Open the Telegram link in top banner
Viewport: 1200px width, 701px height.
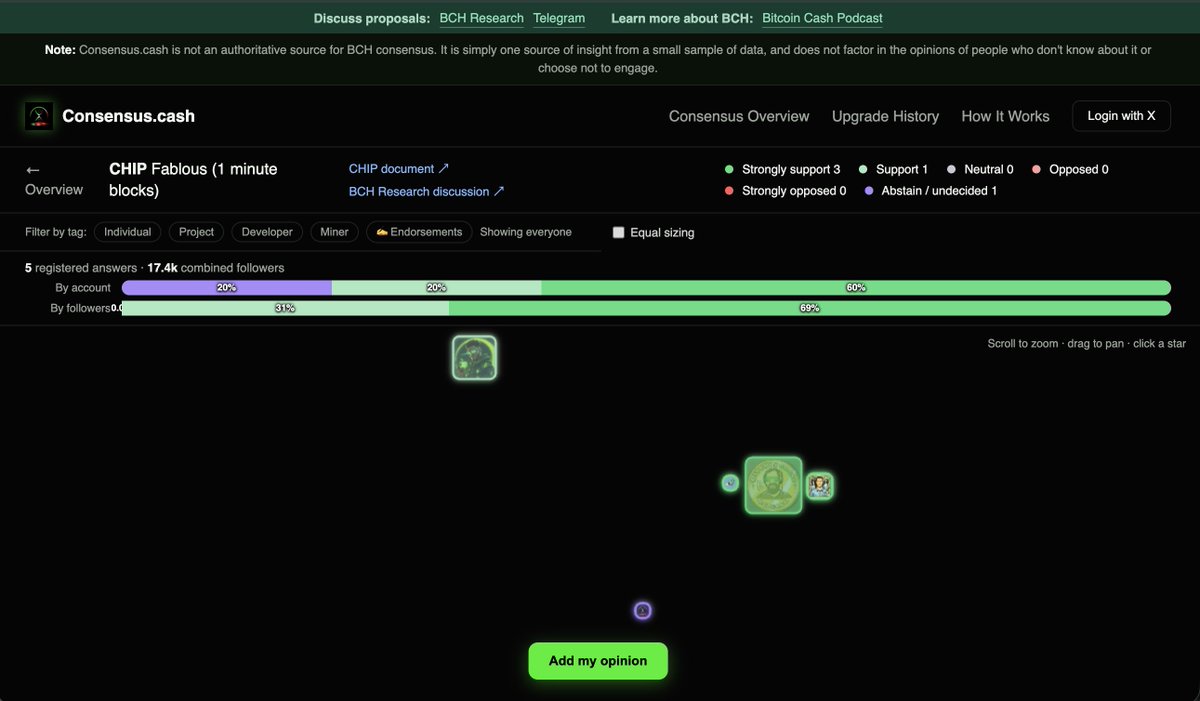coord(559,18)
